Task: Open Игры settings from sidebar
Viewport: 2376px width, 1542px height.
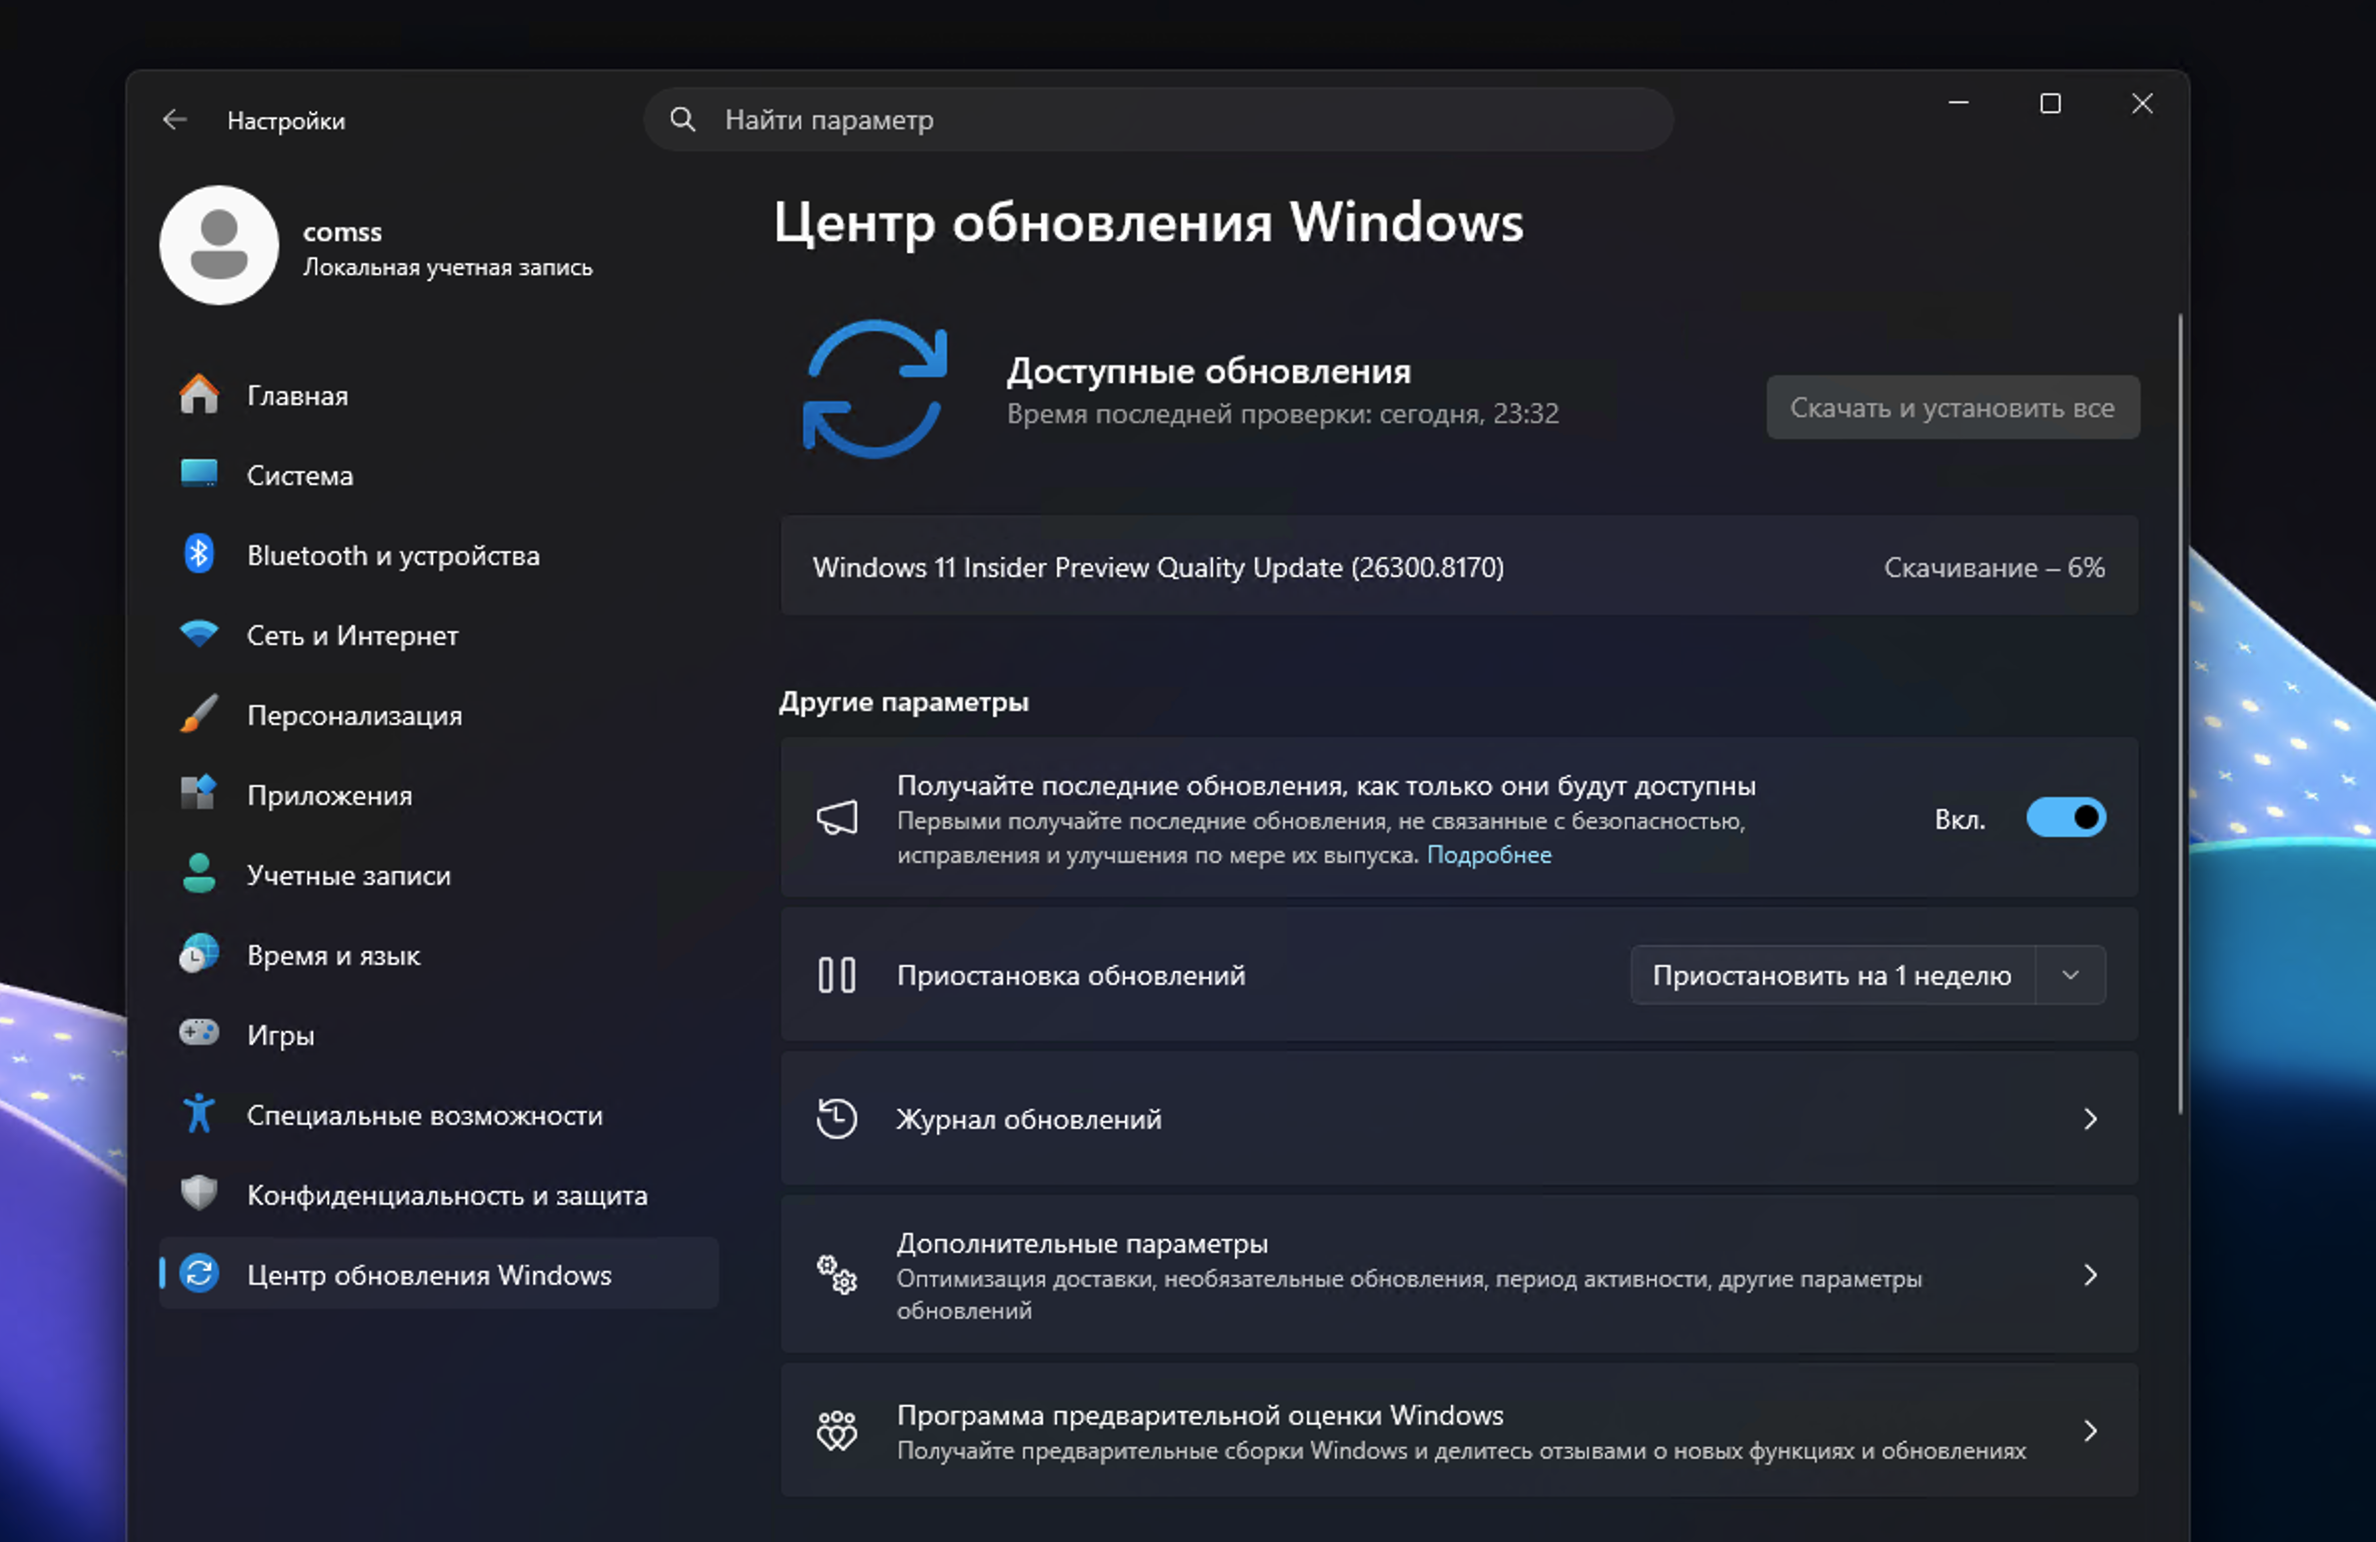Action: [281, 1034]
